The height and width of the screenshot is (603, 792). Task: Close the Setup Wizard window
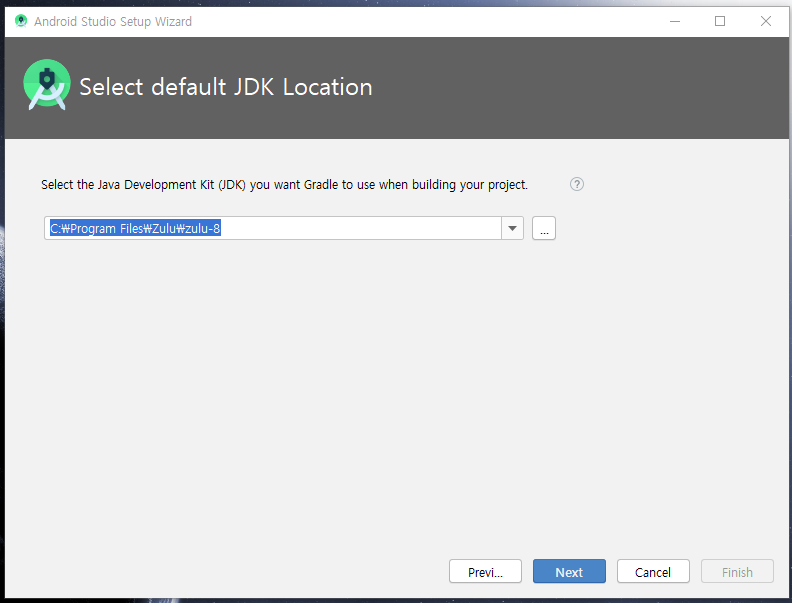click(x=766, y=21)
